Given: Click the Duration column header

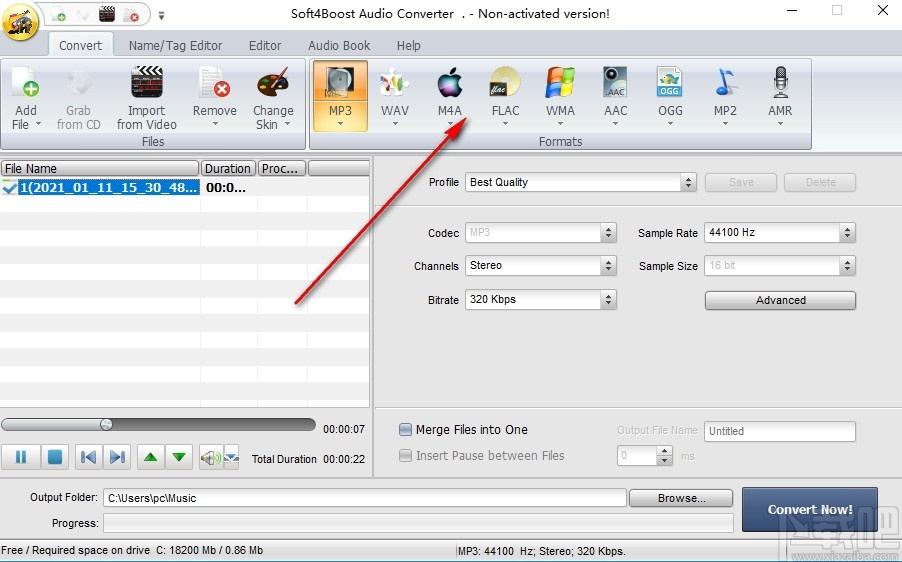Looking at the screenshot, I should click(228, 169).
